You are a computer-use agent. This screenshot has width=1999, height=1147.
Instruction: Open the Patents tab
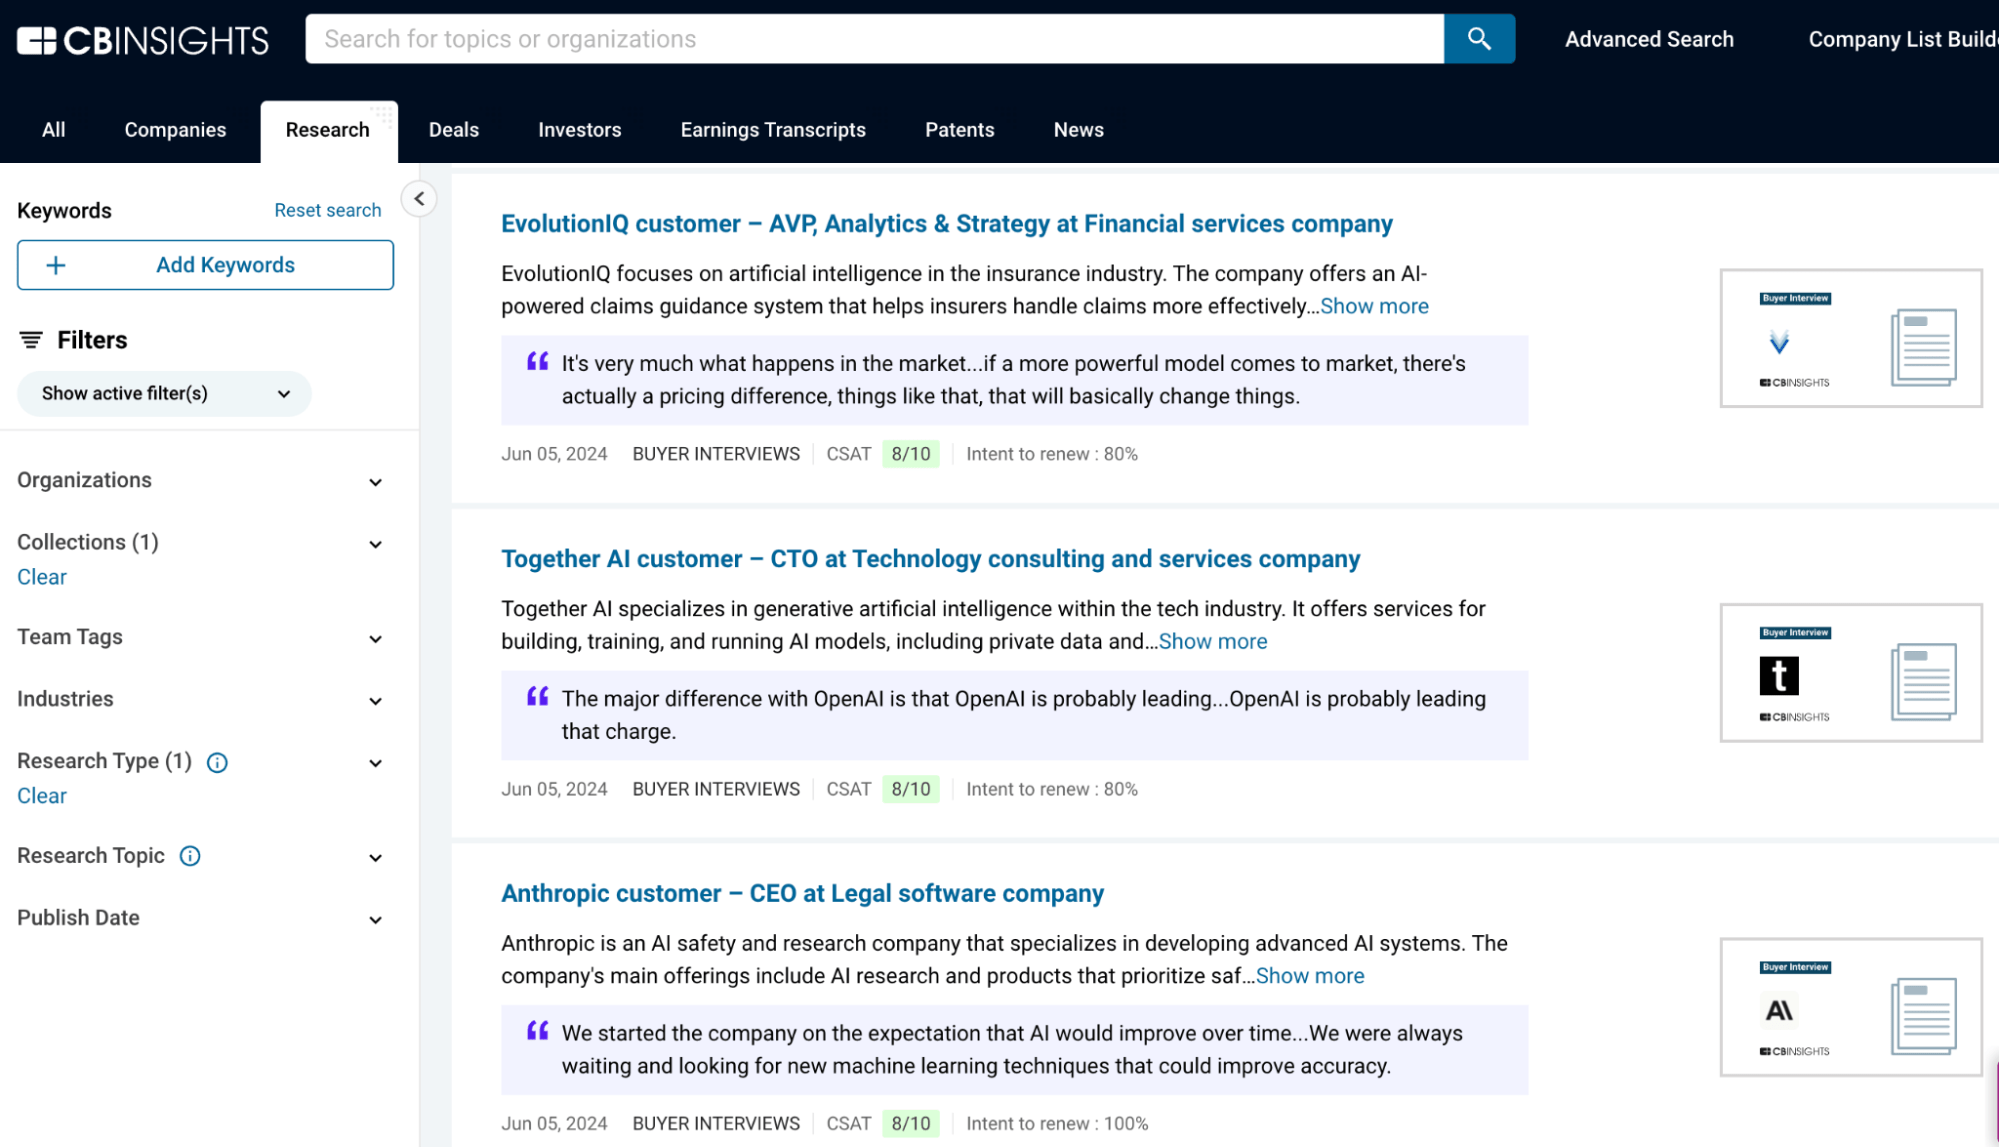click(958, 129)
